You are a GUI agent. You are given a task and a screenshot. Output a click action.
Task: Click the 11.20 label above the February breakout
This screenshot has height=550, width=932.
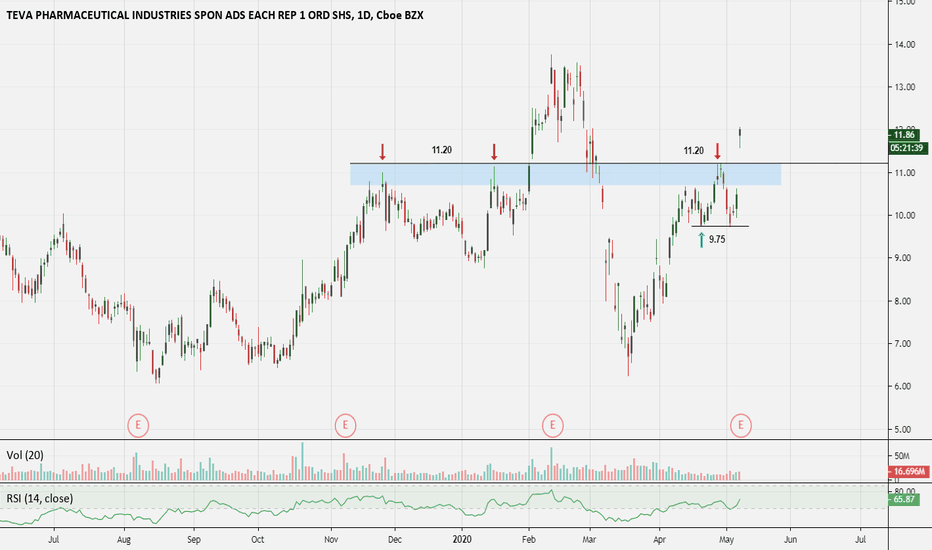(x=442, y=150)
